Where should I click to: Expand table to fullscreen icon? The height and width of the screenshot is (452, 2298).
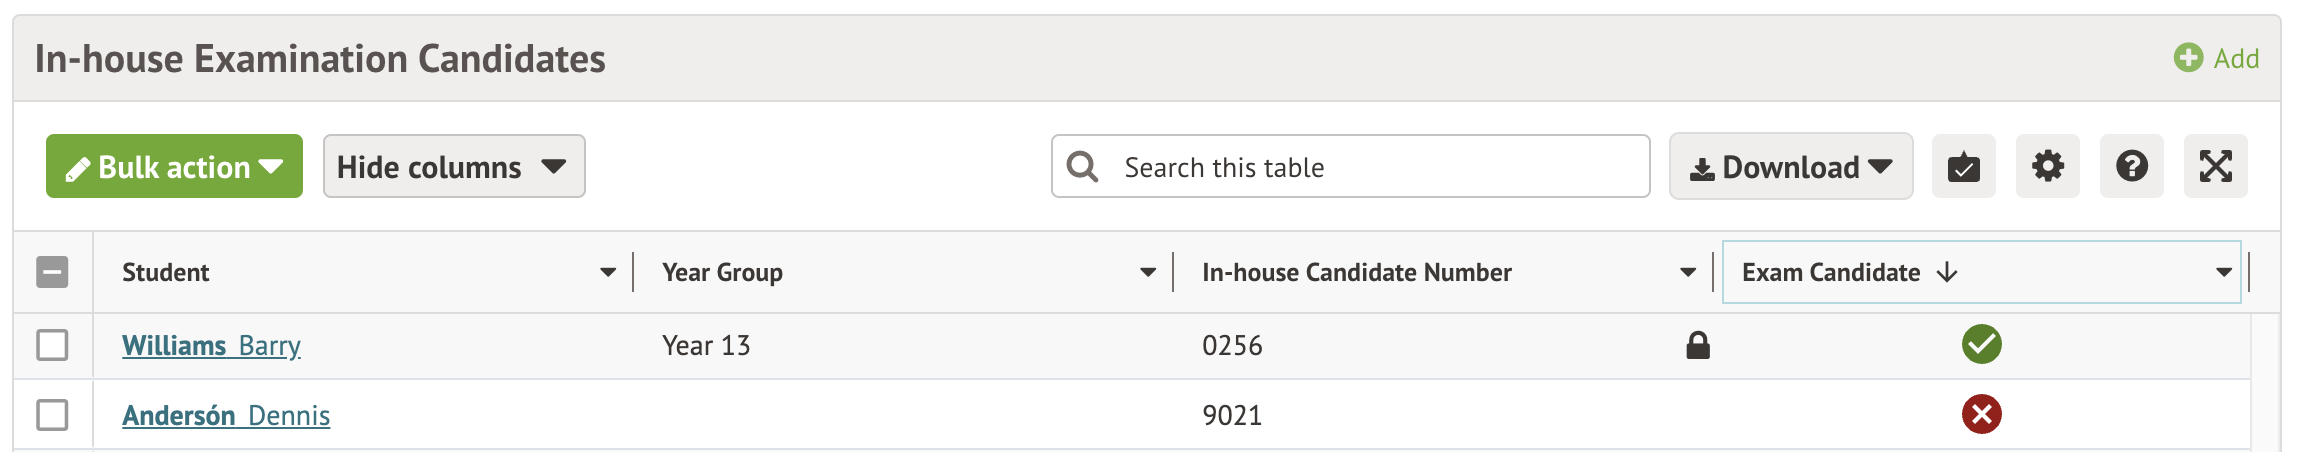pyautogui.click(x=2215, y=167)
